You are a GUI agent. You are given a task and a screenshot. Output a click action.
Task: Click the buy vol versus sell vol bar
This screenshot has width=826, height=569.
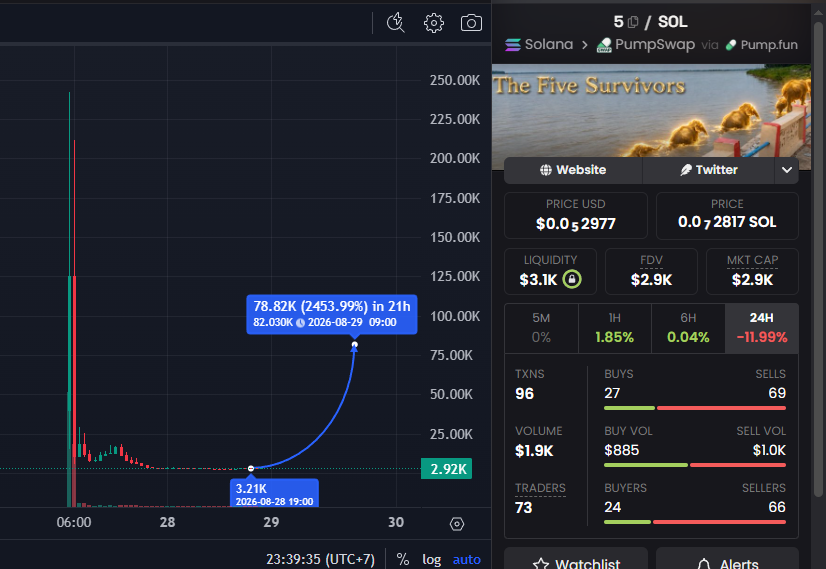pos(695,465)
